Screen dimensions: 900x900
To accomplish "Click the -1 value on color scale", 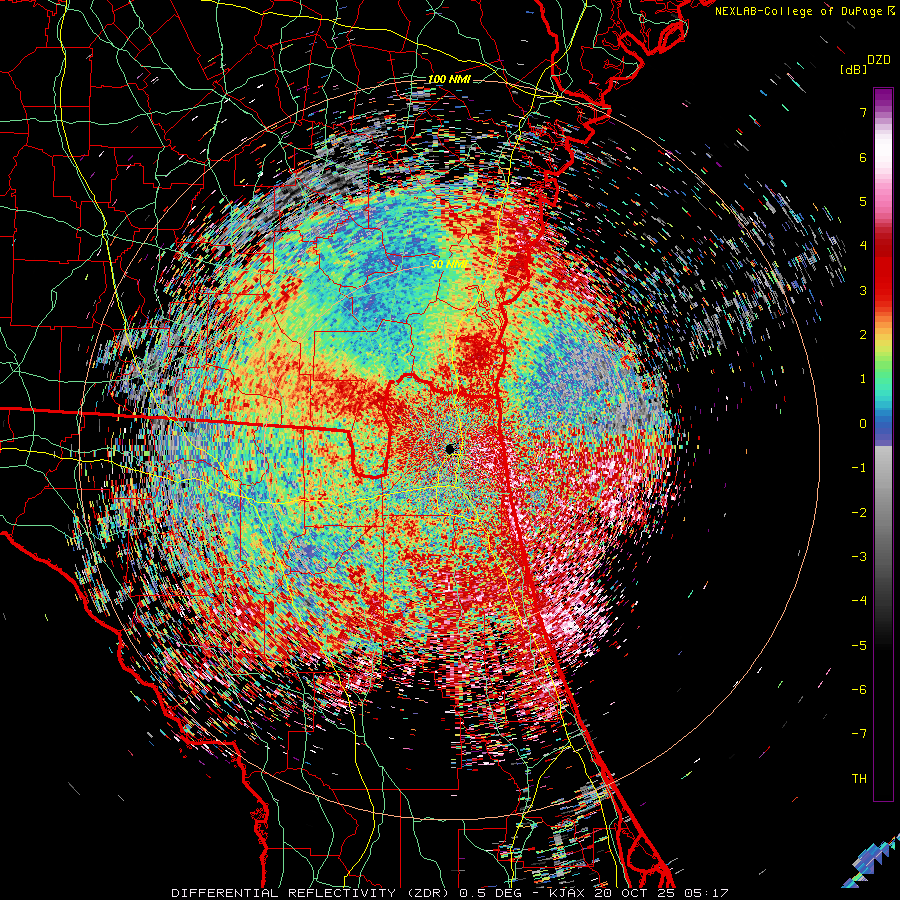I will [859, 468].
